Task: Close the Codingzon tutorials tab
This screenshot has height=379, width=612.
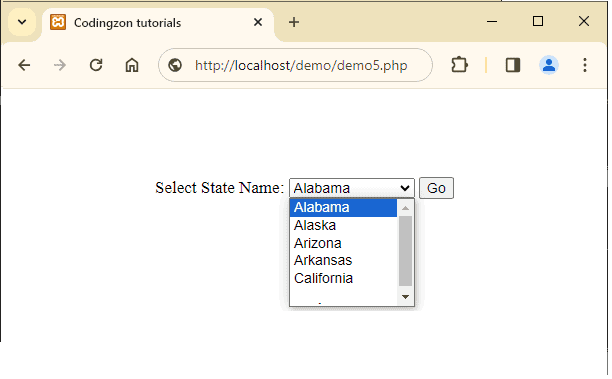Action: [x=258, y=22]
